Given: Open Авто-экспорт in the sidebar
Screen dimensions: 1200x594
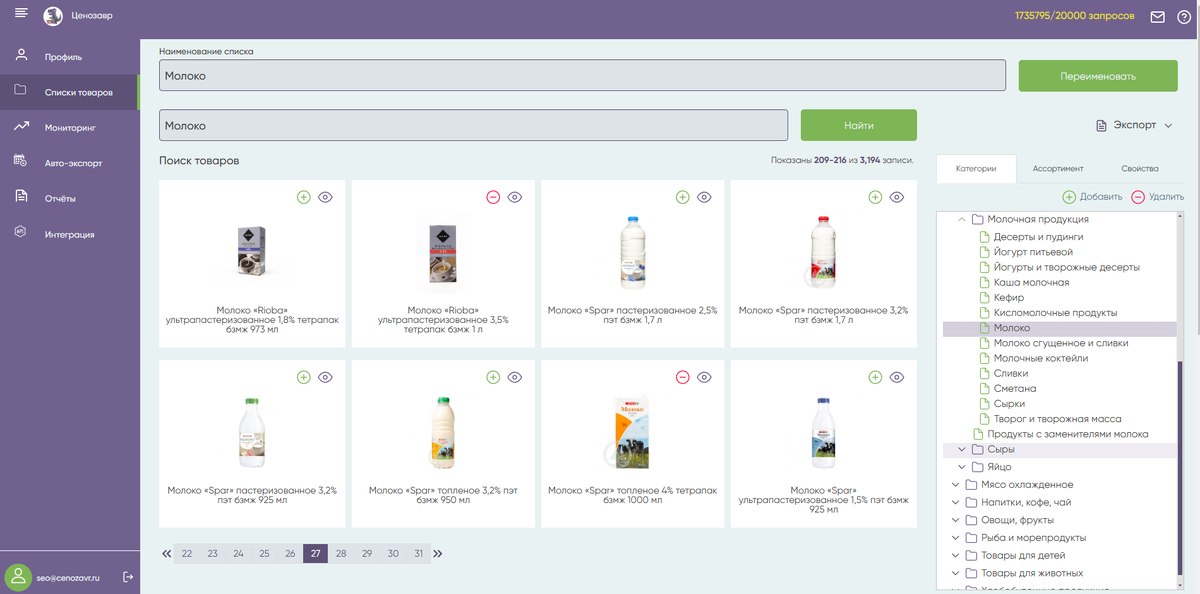Looking at the screenshot, I should pyautogui.click(x=70, y=163).
